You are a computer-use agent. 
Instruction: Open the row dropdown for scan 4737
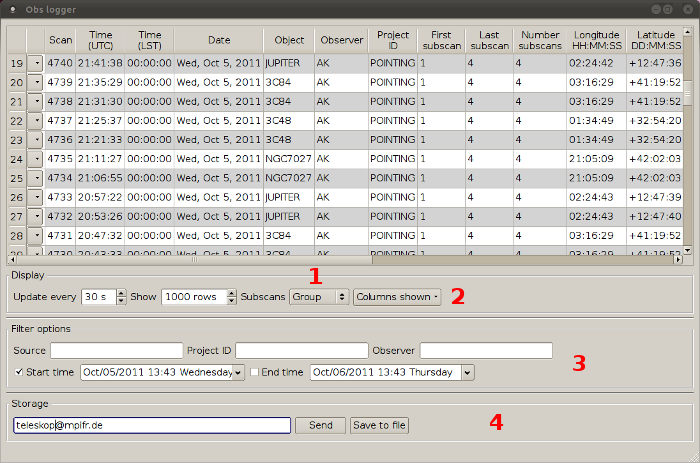(35, 121)
